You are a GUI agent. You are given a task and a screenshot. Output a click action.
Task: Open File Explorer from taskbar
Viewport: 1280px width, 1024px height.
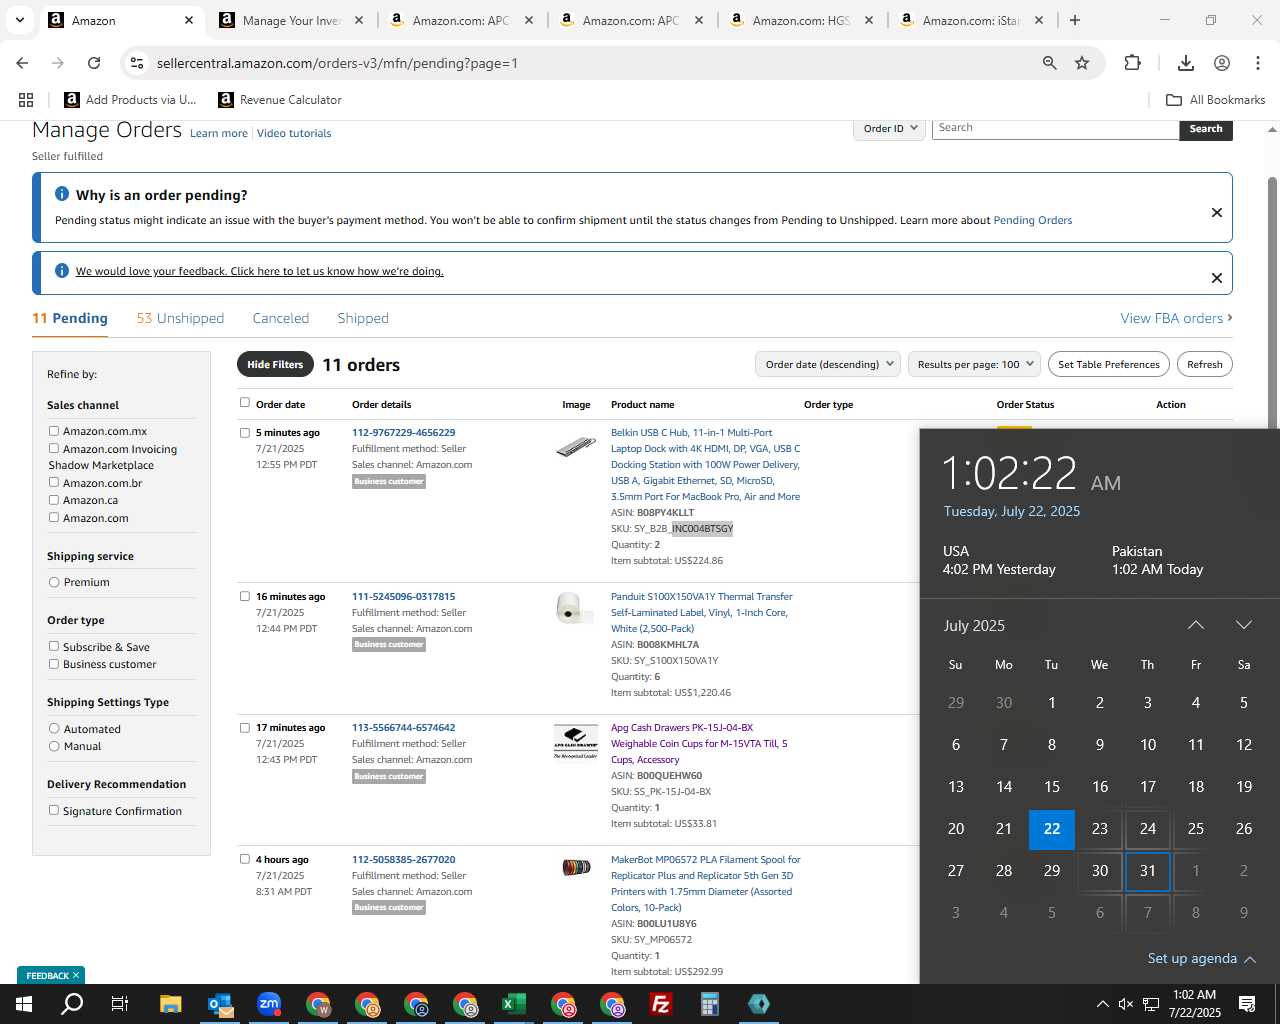pos(171,1004)
